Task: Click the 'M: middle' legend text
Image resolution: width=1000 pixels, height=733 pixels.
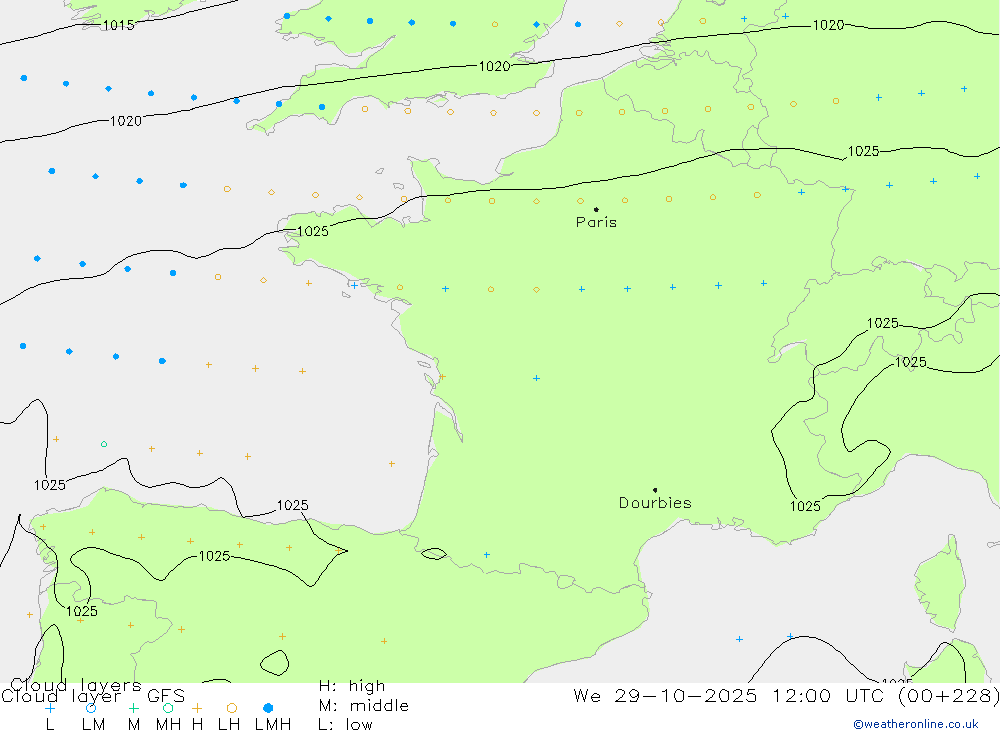Action: pos(364,706)
